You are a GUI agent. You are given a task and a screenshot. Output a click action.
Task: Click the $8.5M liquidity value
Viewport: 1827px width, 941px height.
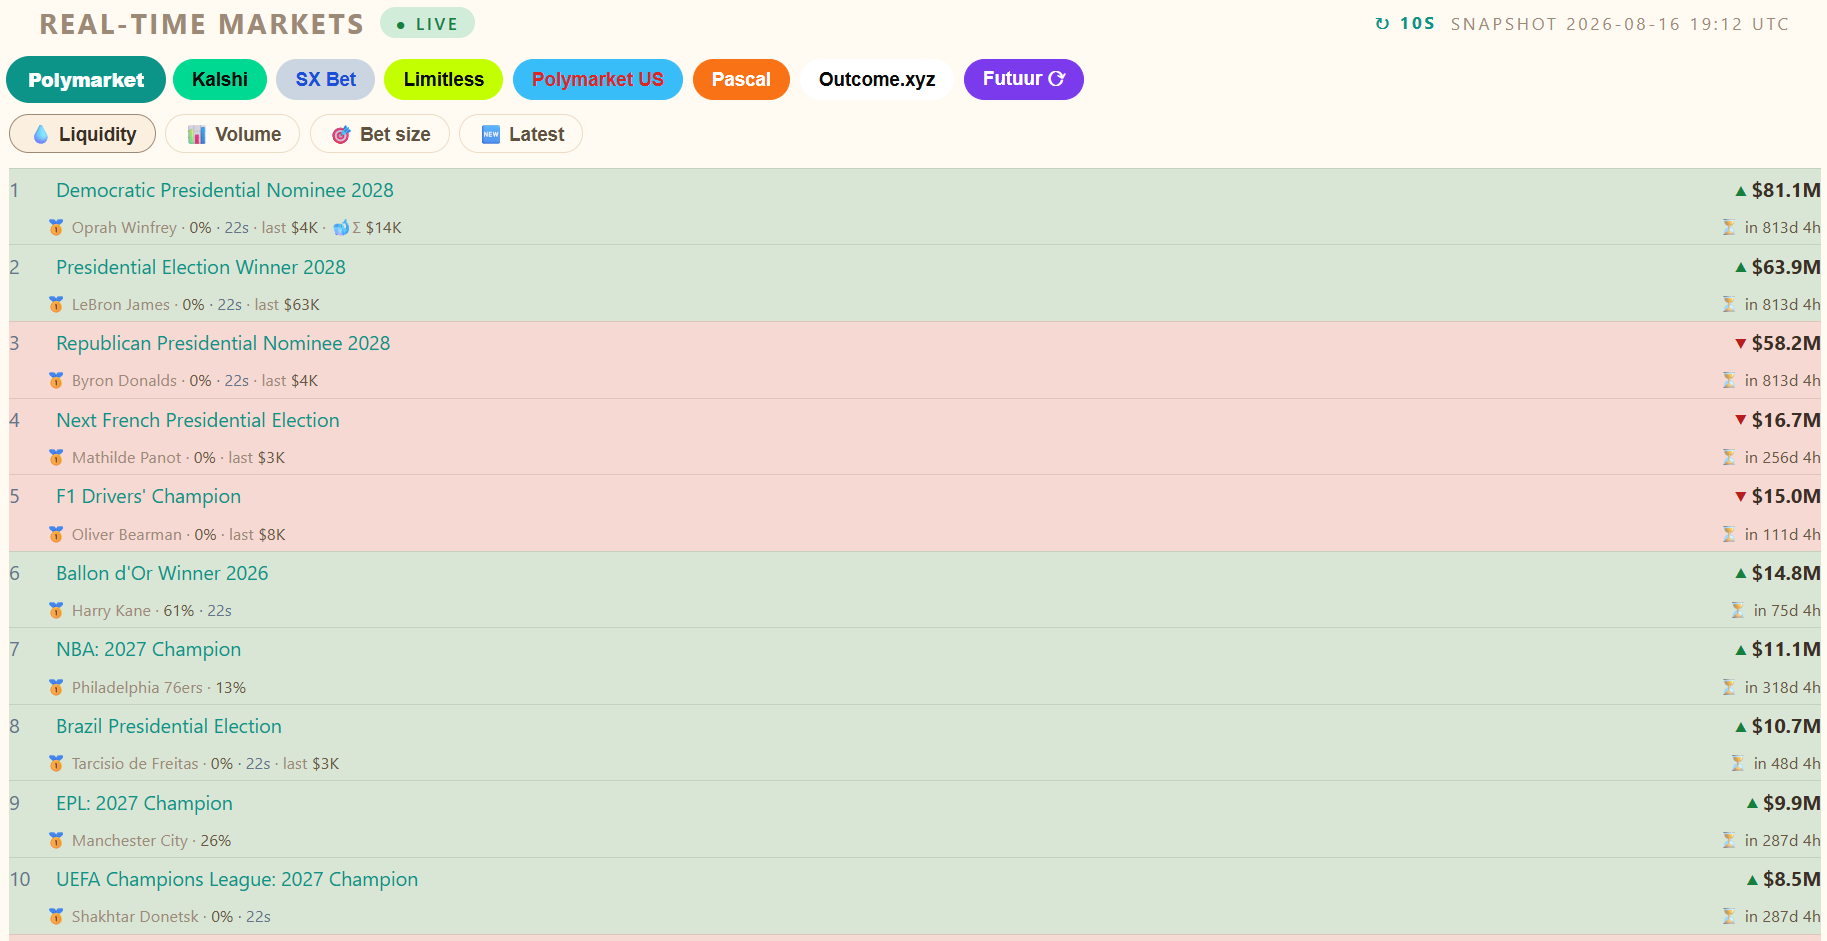coord(1792,879)
